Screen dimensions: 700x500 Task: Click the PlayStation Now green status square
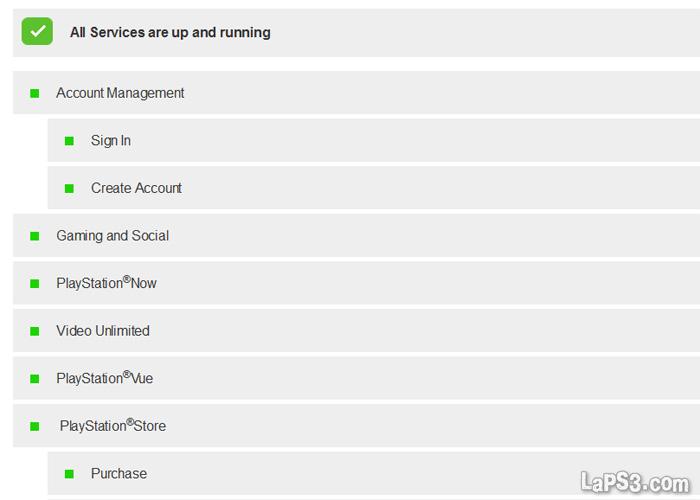[x=35, y=284]
